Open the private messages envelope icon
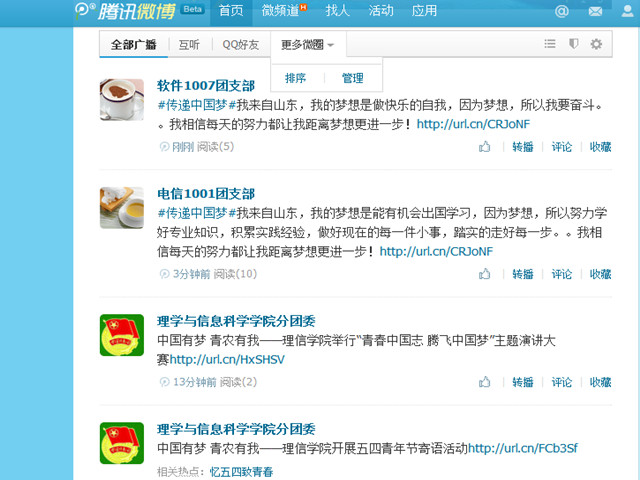This screenshot has width=640, height=480. (595, 11)
